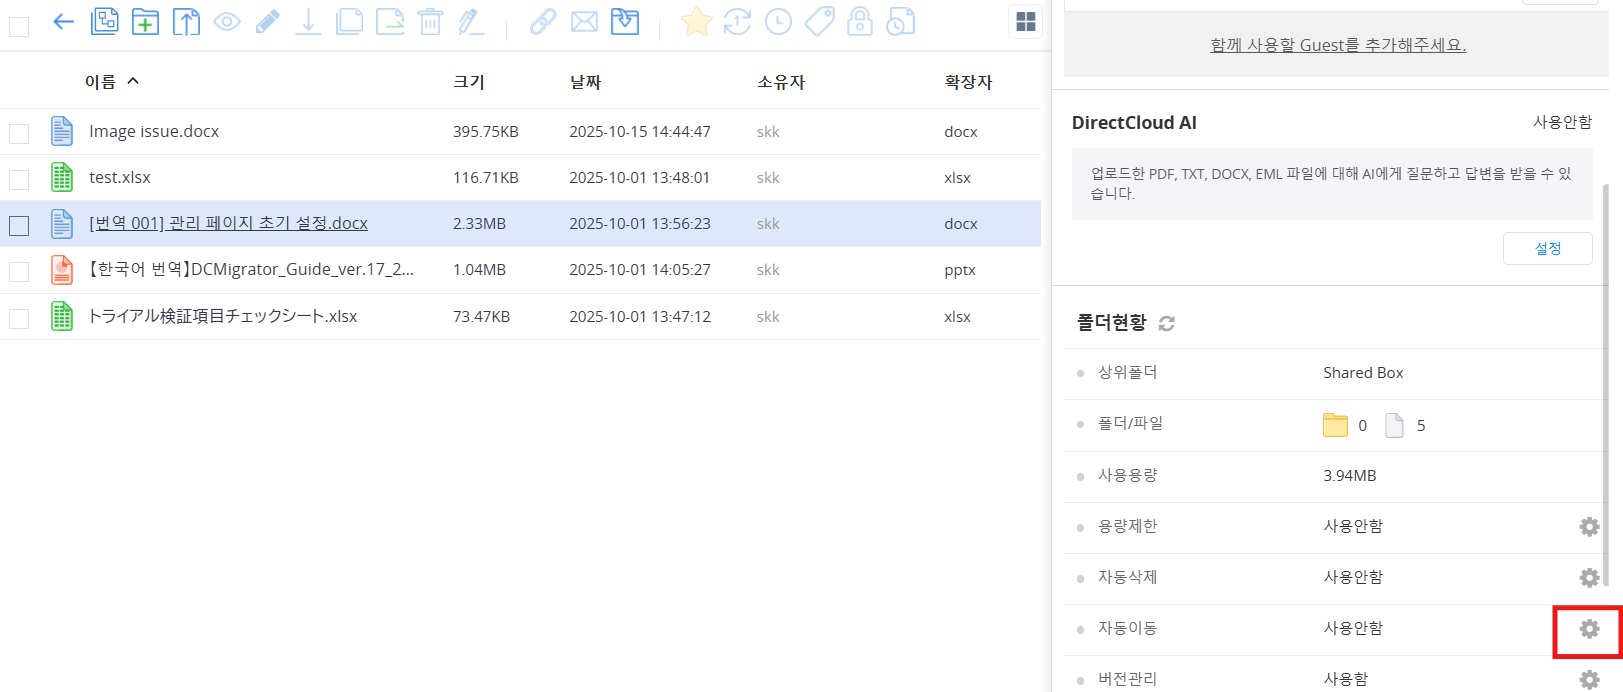Click the trash can delete icon

pyautogui.click(x=430, y=22)
